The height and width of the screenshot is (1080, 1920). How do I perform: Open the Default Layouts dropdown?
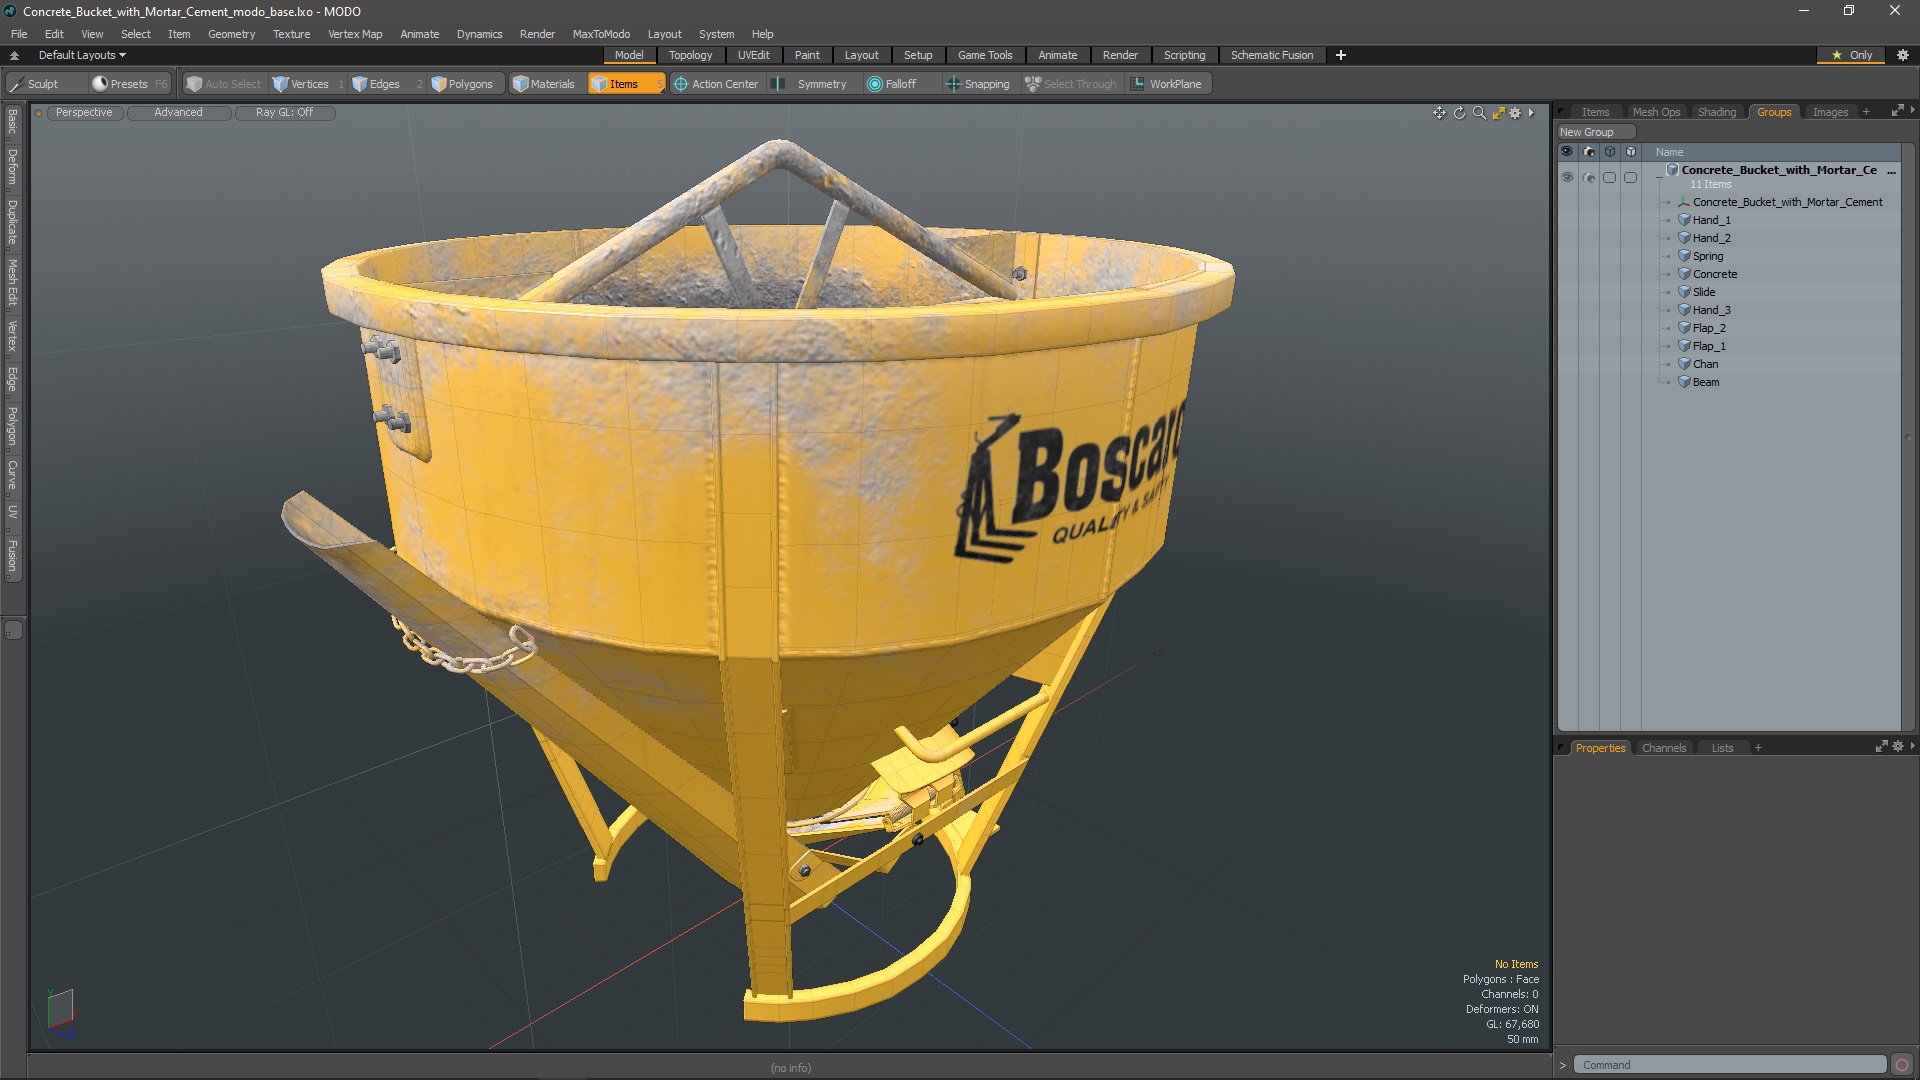tap(82, 55)
